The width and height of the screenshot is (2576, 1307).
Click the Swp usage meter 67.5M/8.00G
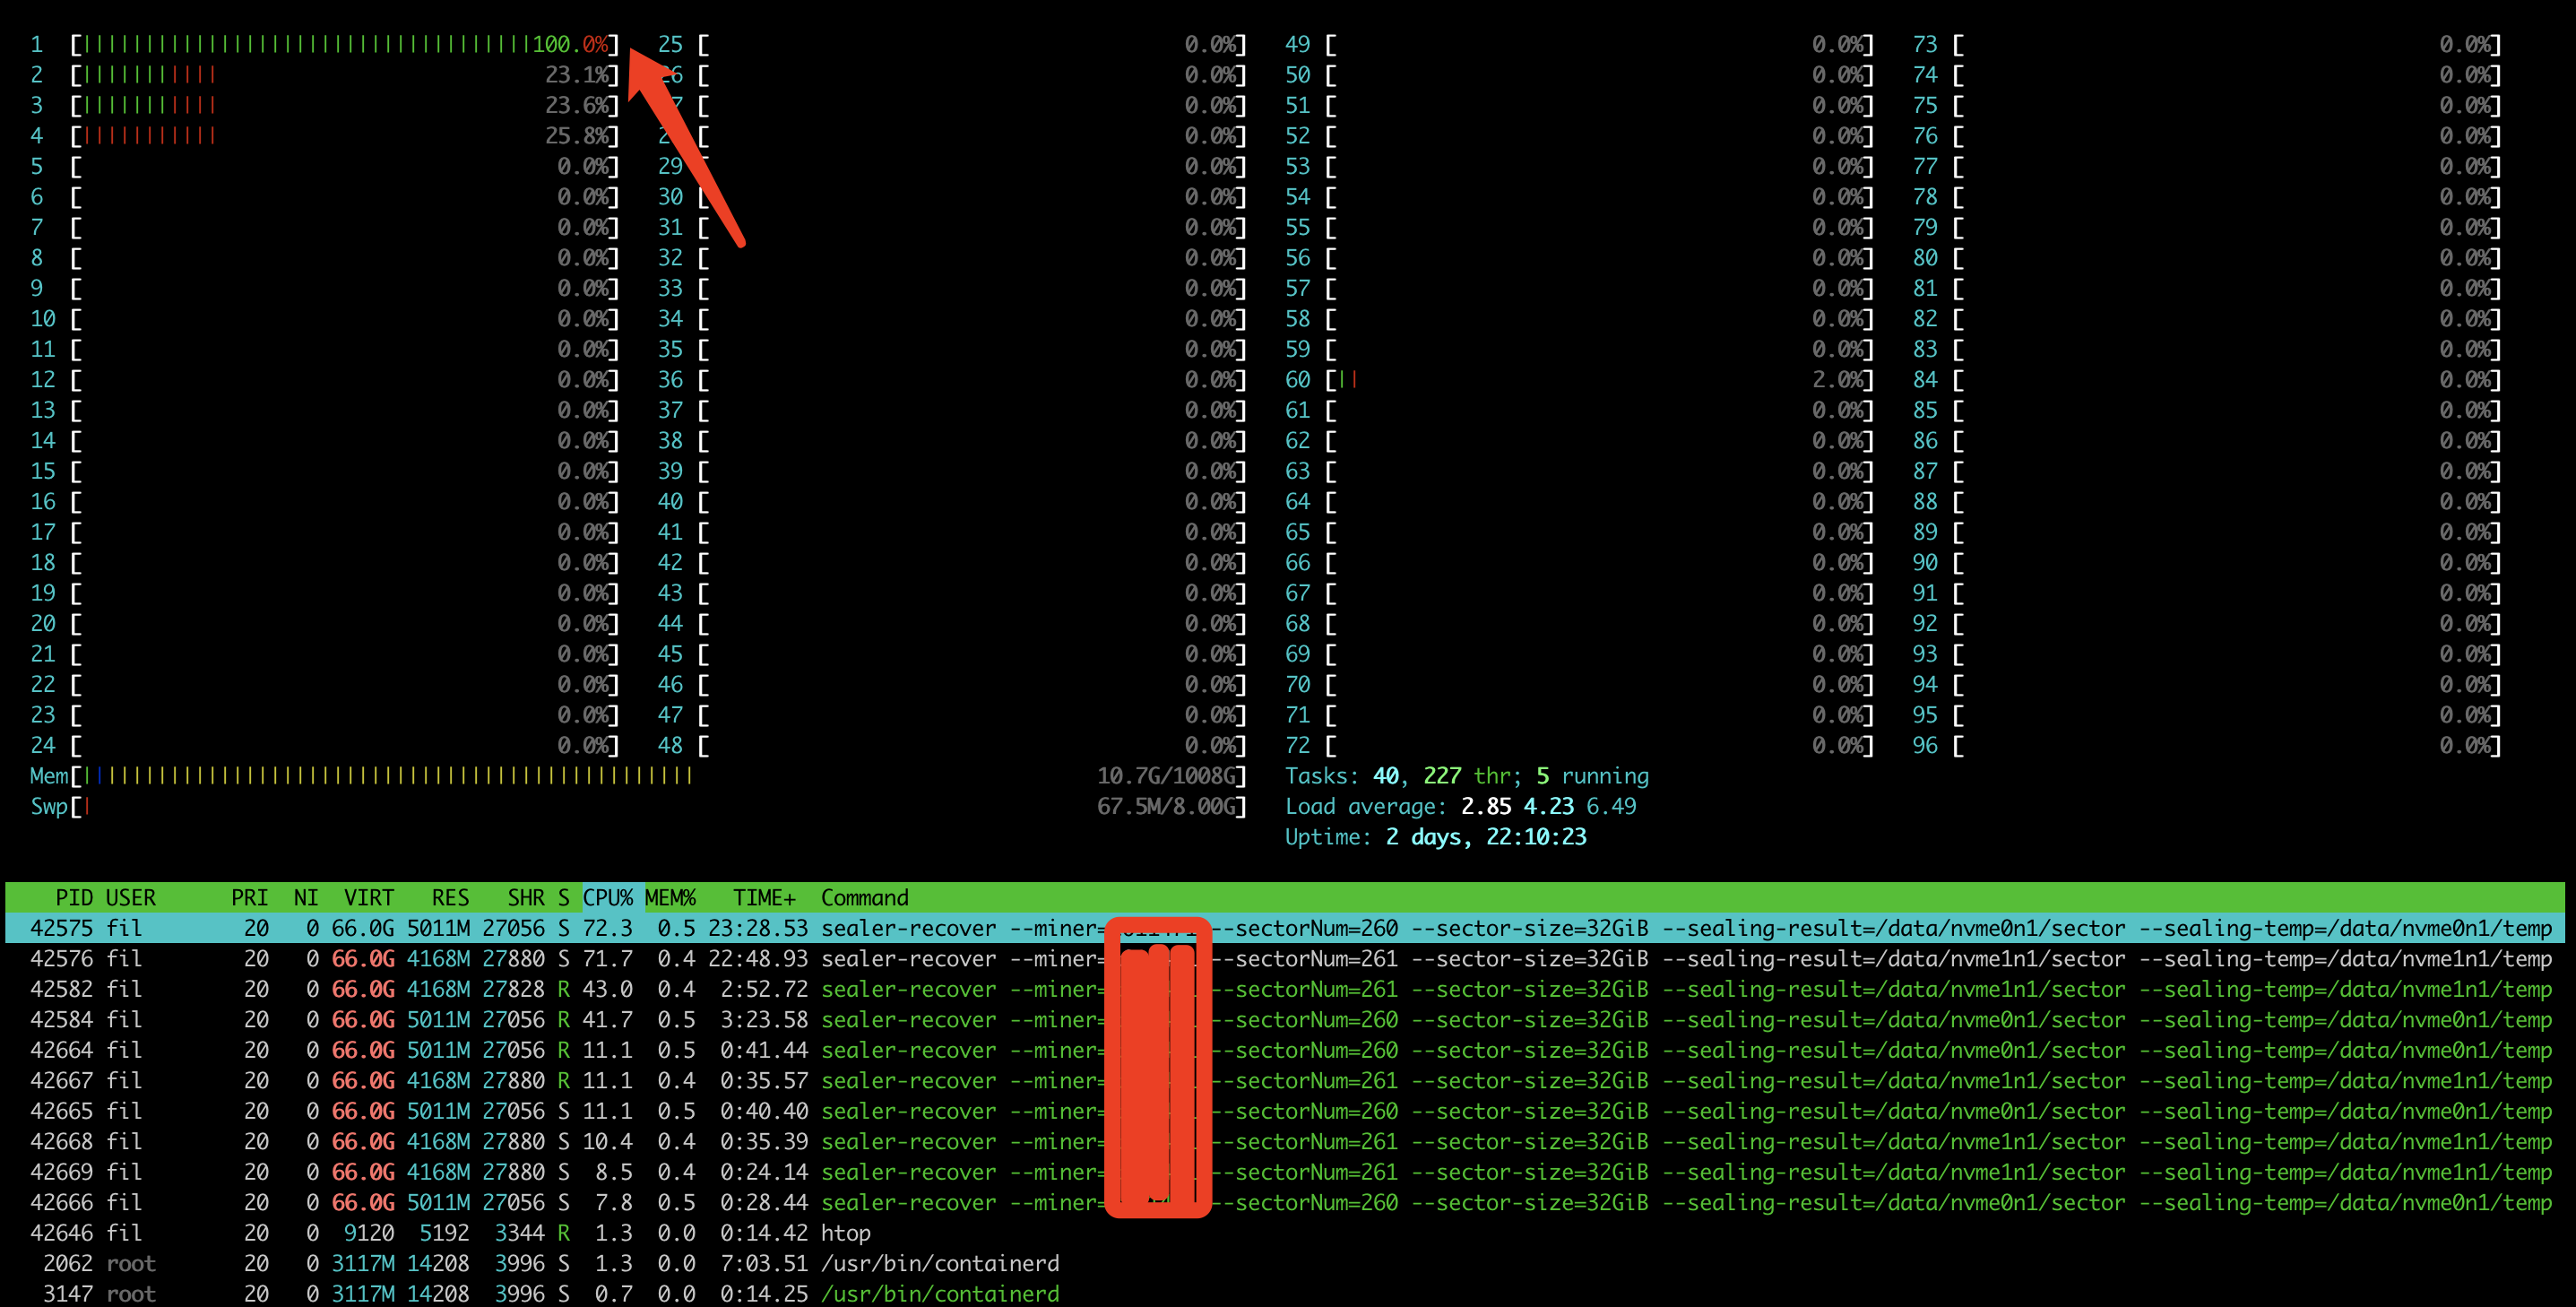click(659, 806)
